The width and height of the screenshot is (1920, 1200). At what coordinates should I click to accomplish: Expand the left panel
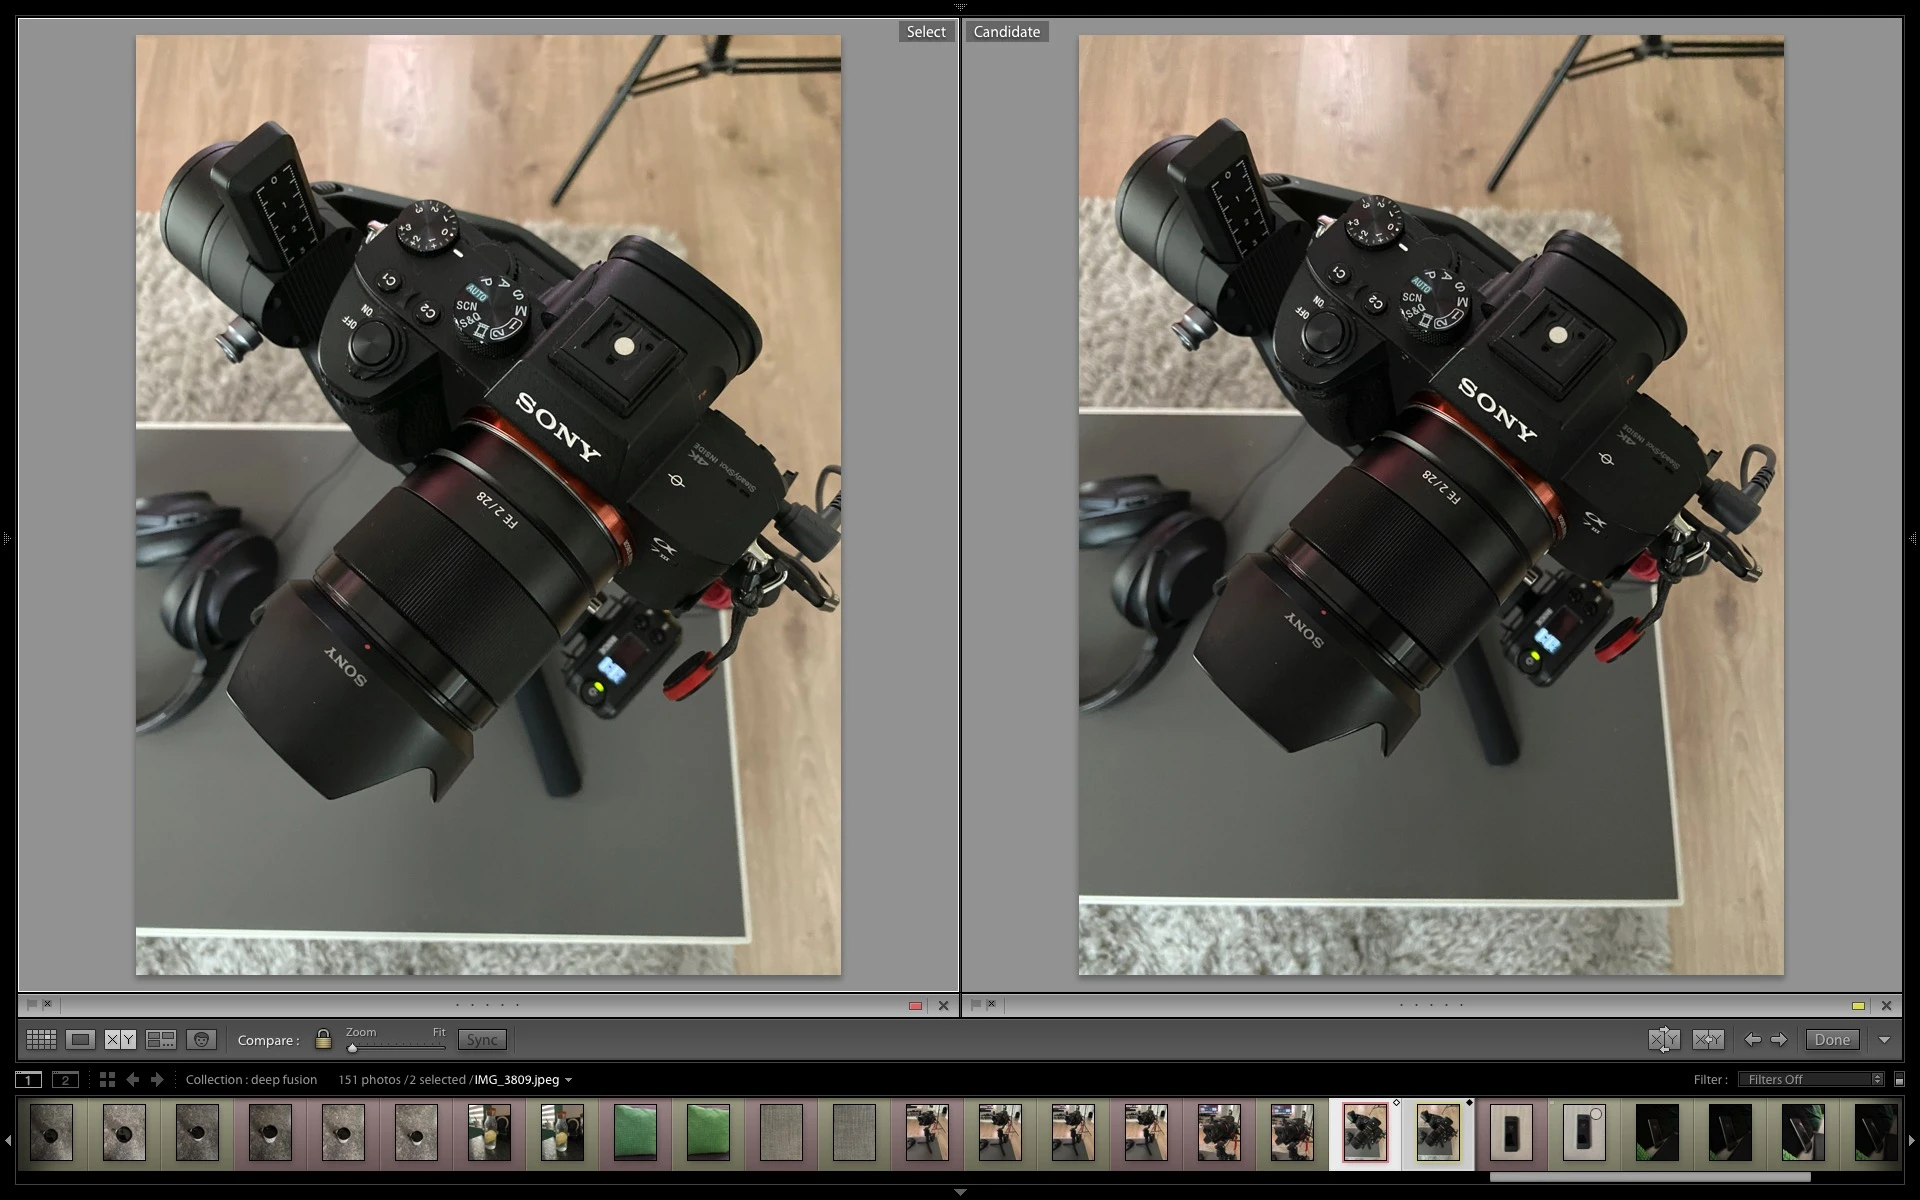[x=6, y=539]
